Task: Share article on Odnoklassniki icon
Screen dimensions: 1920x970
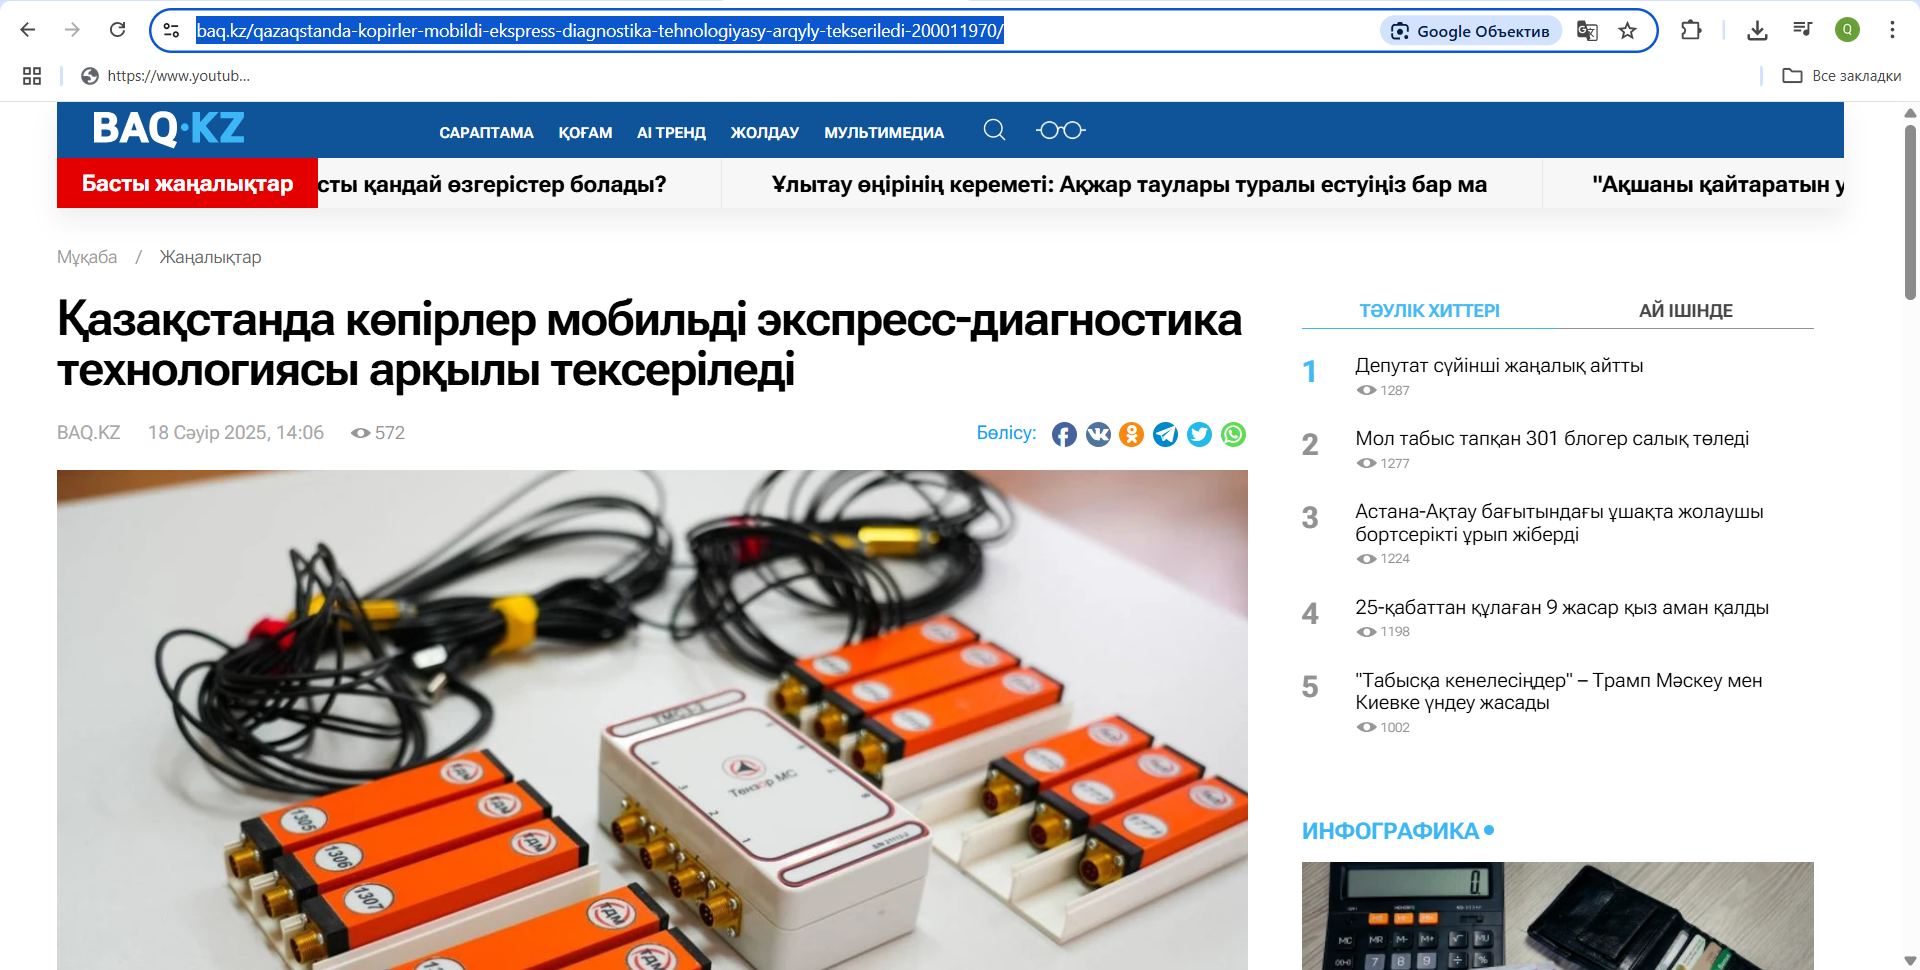Action: point(1132,434)
